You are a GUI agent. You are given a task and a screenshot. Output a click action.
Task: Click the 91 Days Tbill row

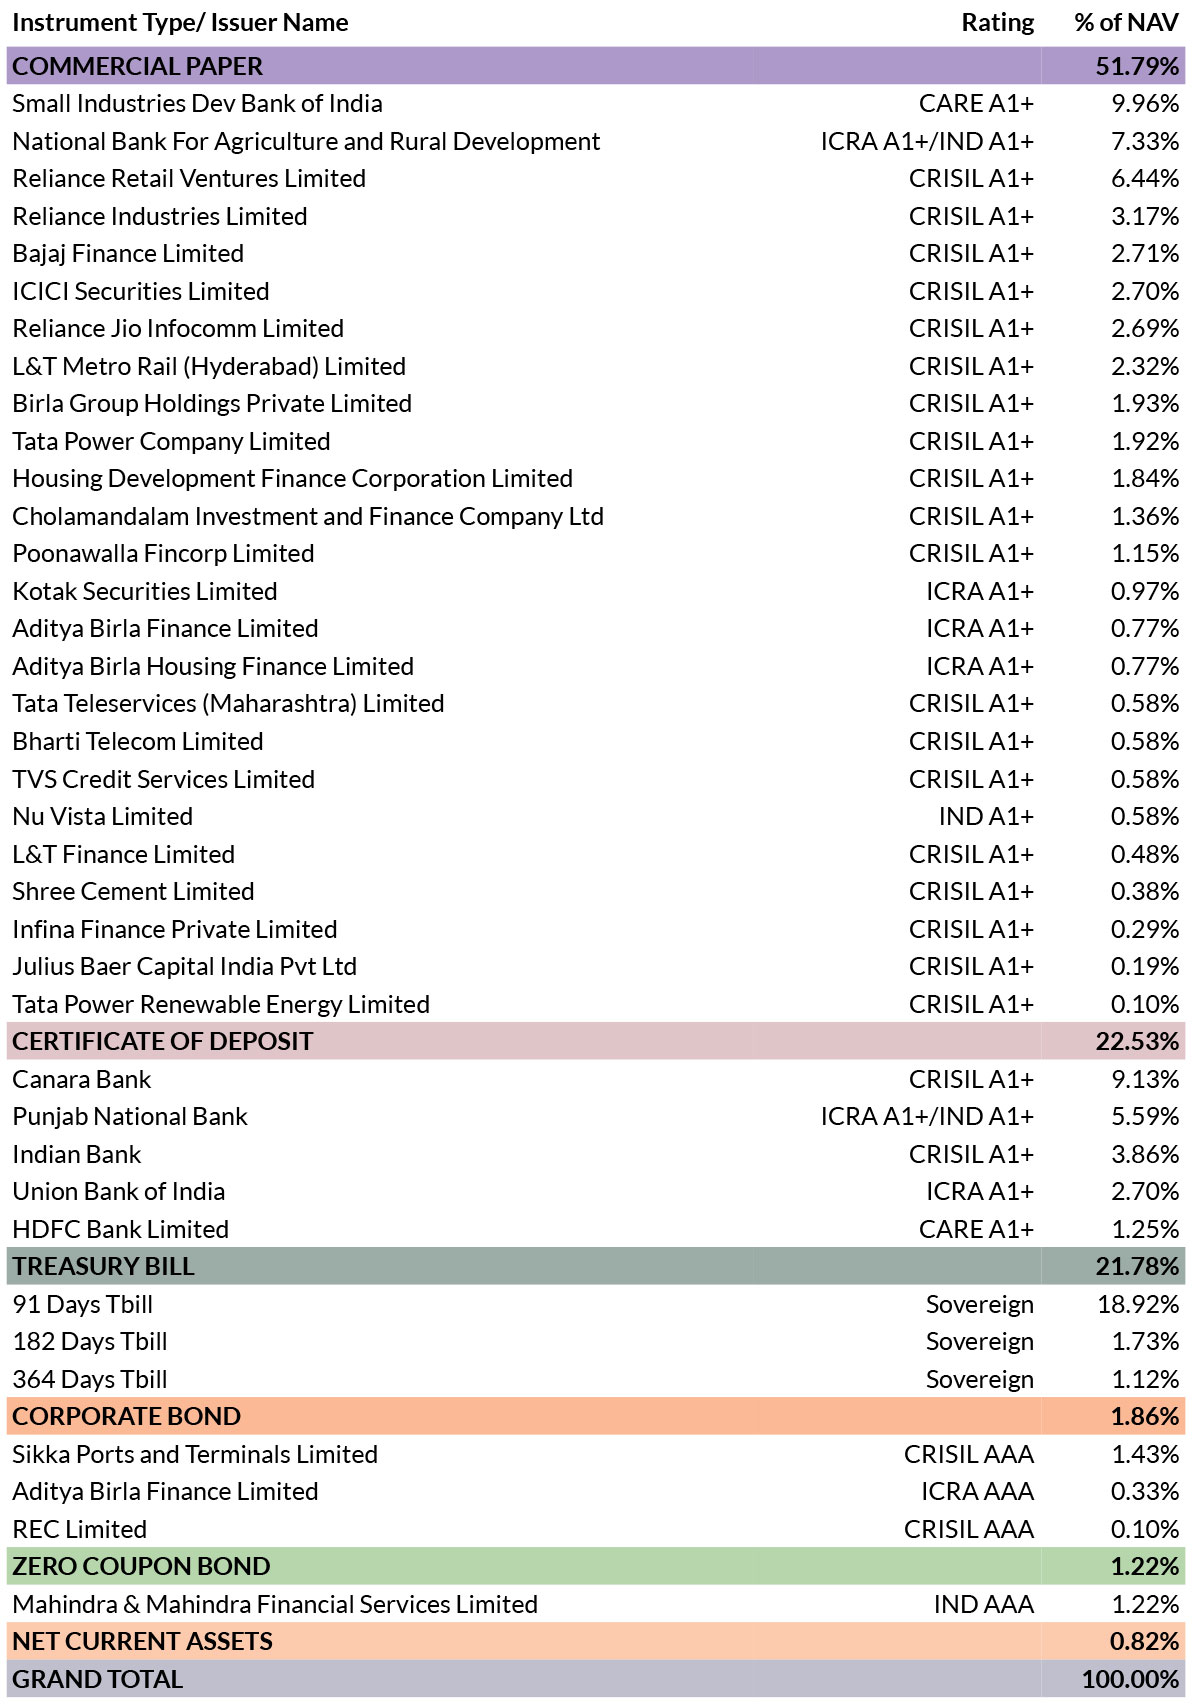[x=596, y=1304]
